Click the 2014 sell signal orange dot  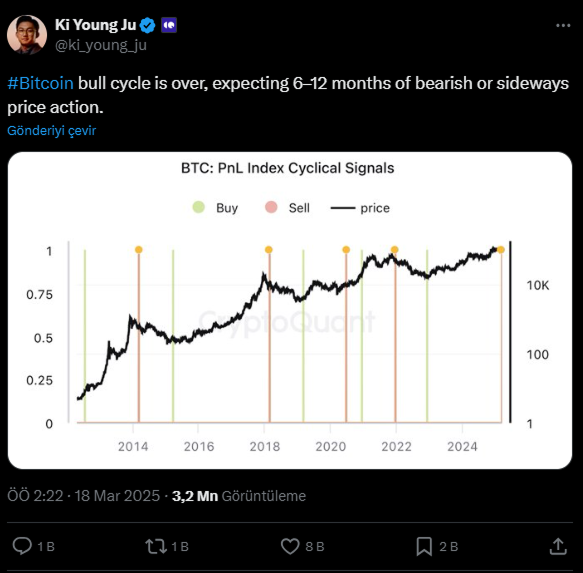[x=139, y=250]
